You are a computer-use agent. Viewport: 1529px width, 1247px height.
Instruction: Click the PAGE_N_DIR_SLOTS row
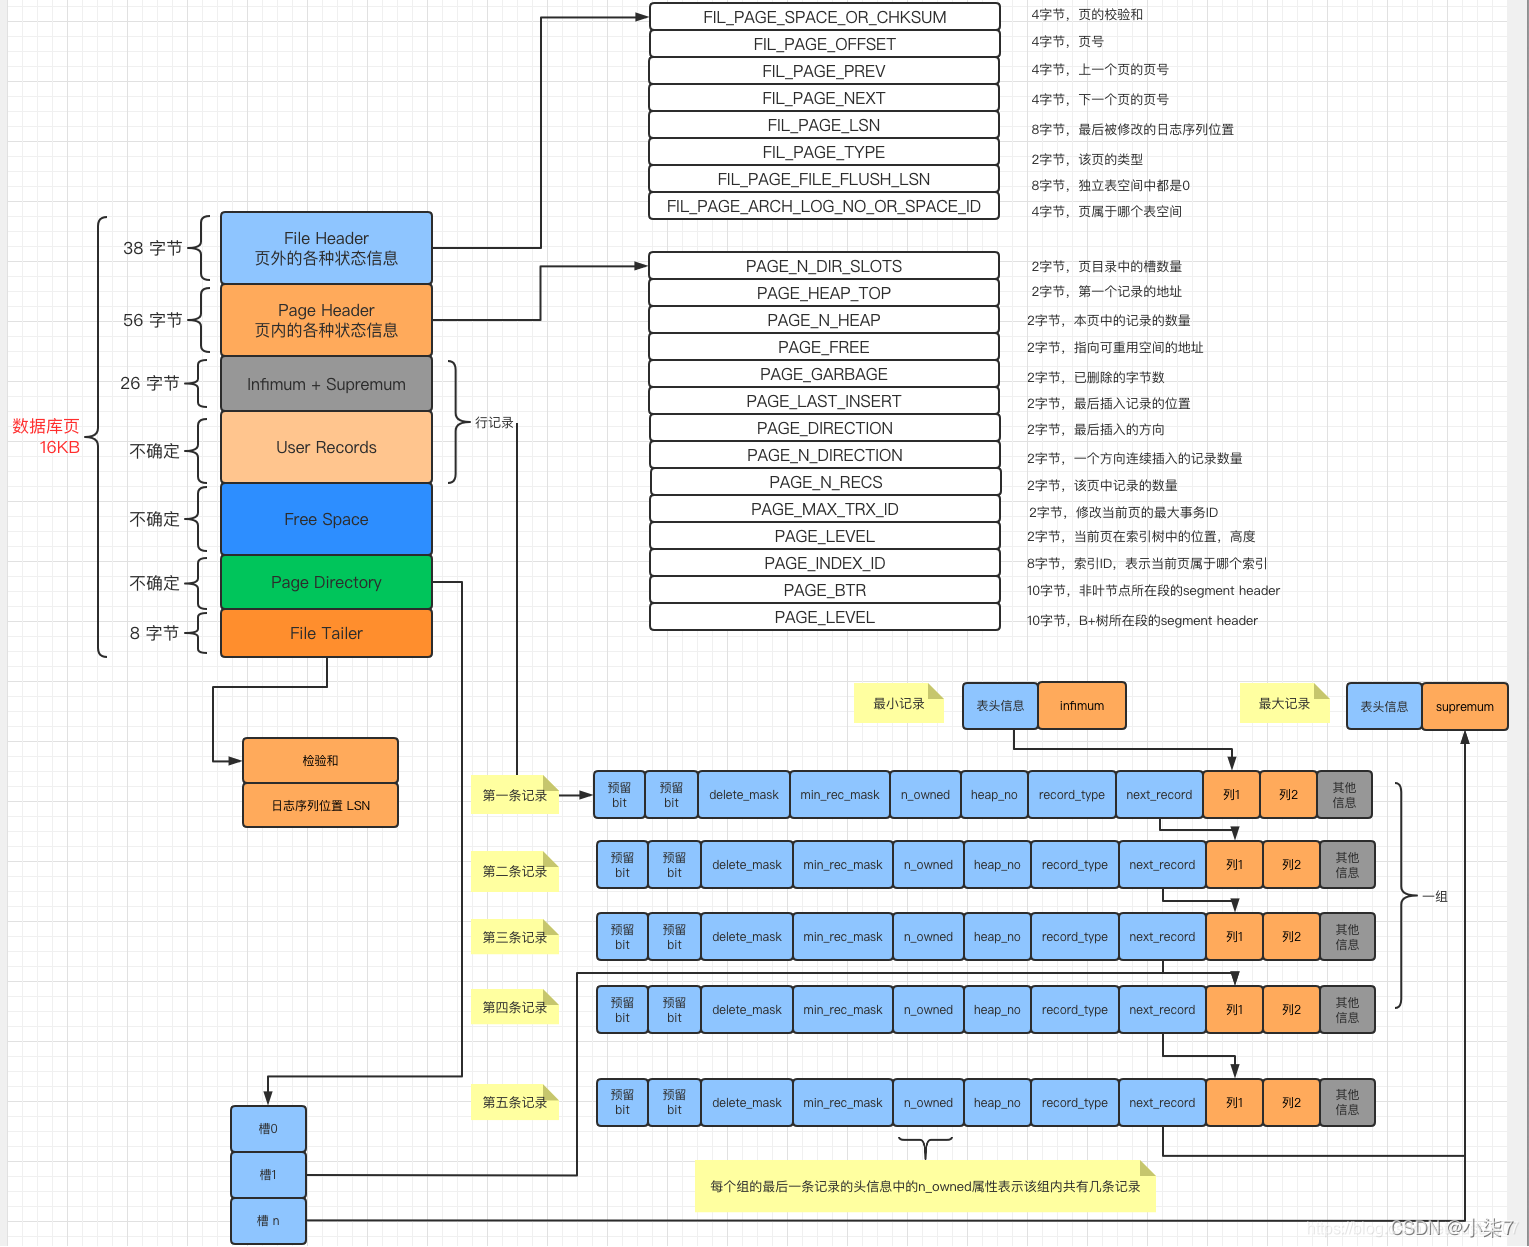coord(823,266)
